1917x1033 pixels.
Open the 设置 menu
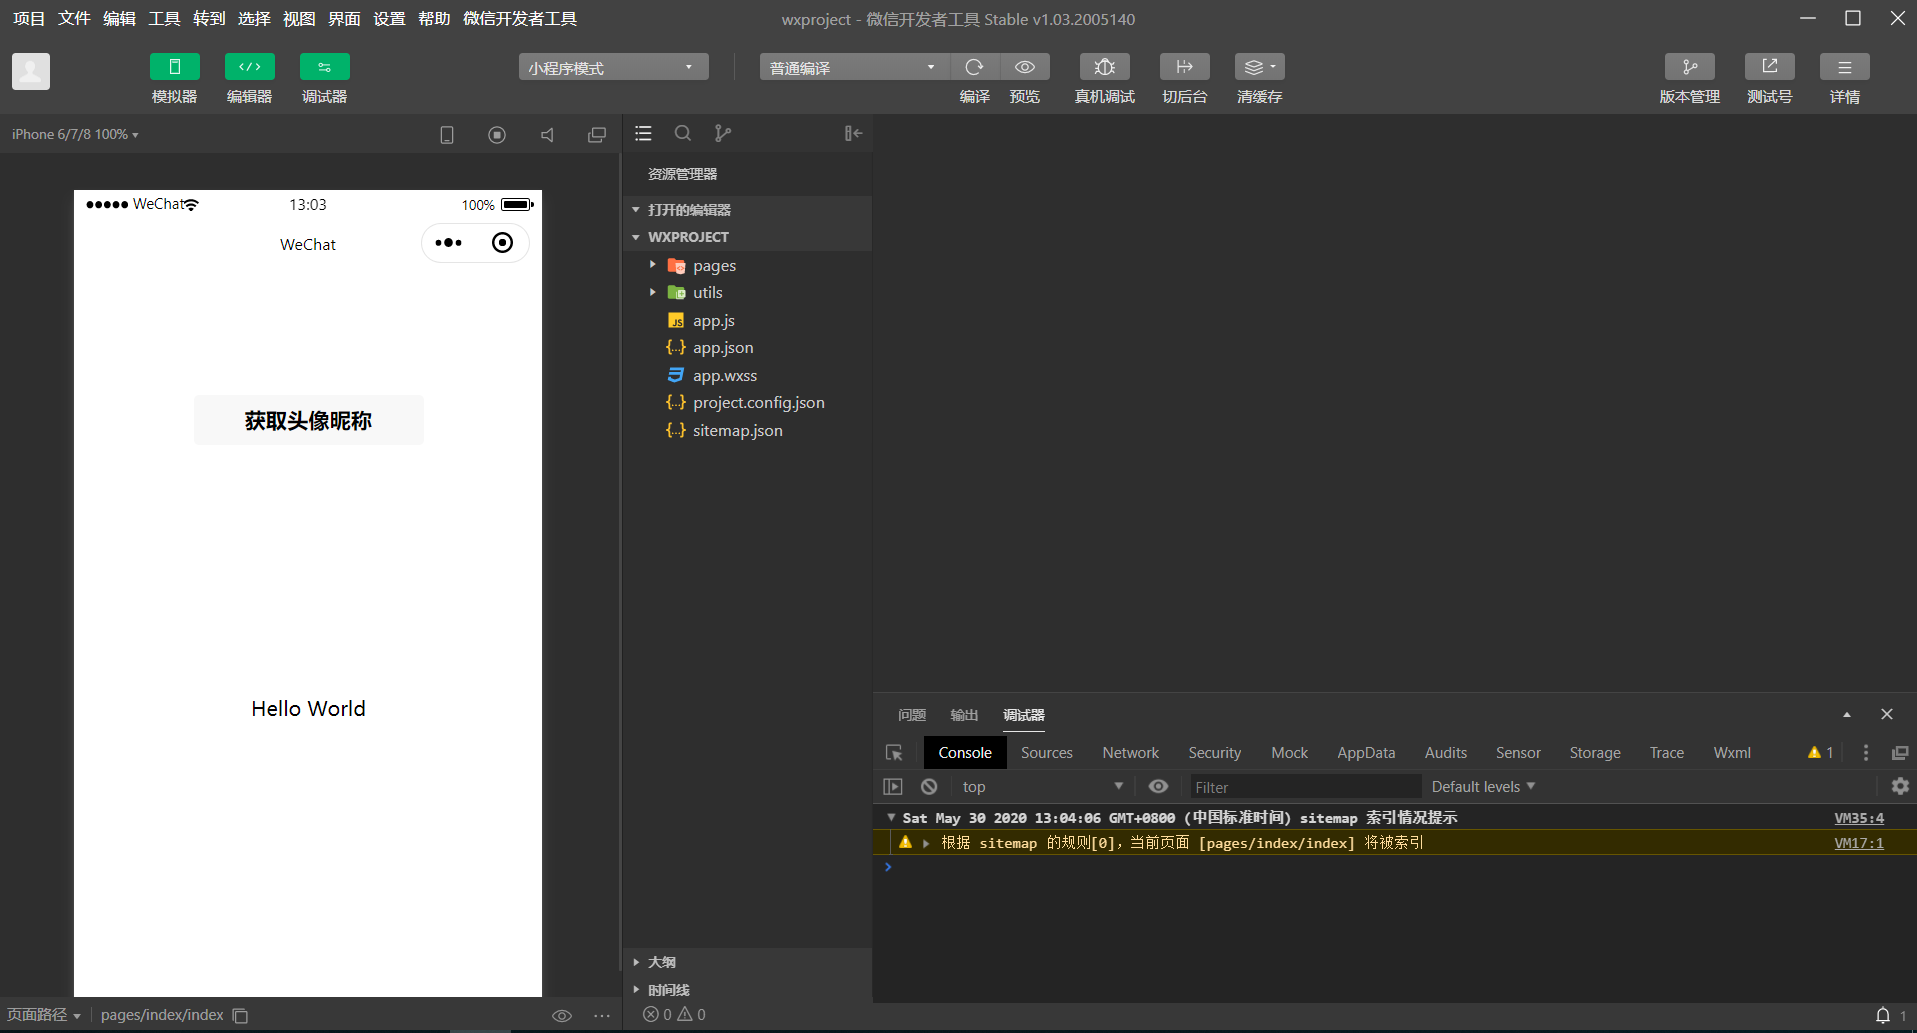coord(389,19)
